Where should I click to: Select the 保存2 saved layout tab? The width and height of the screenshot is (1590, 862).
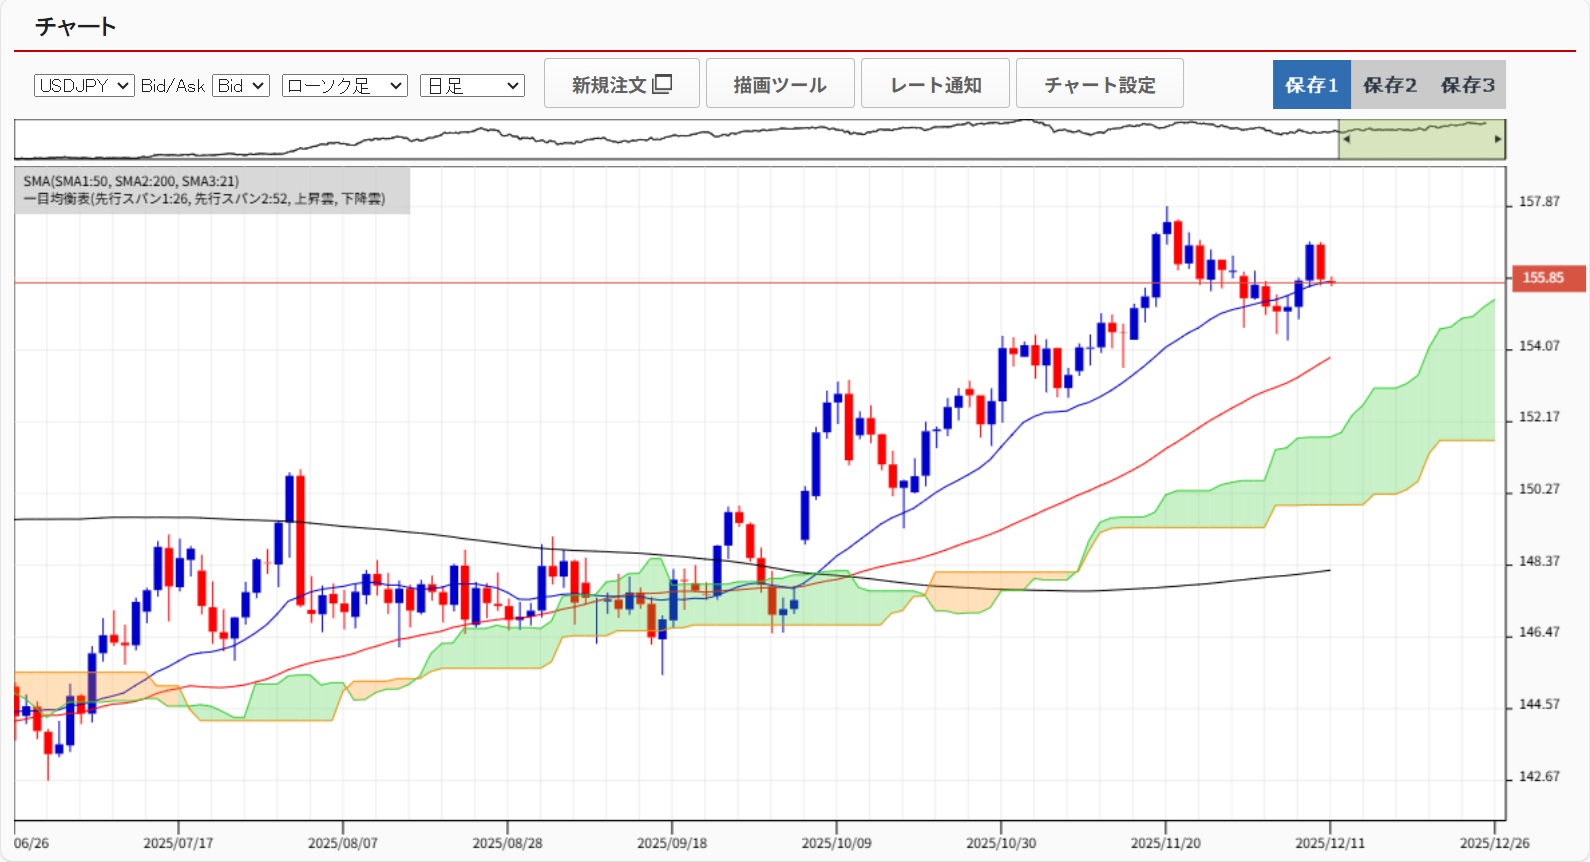click(1389, 85)
